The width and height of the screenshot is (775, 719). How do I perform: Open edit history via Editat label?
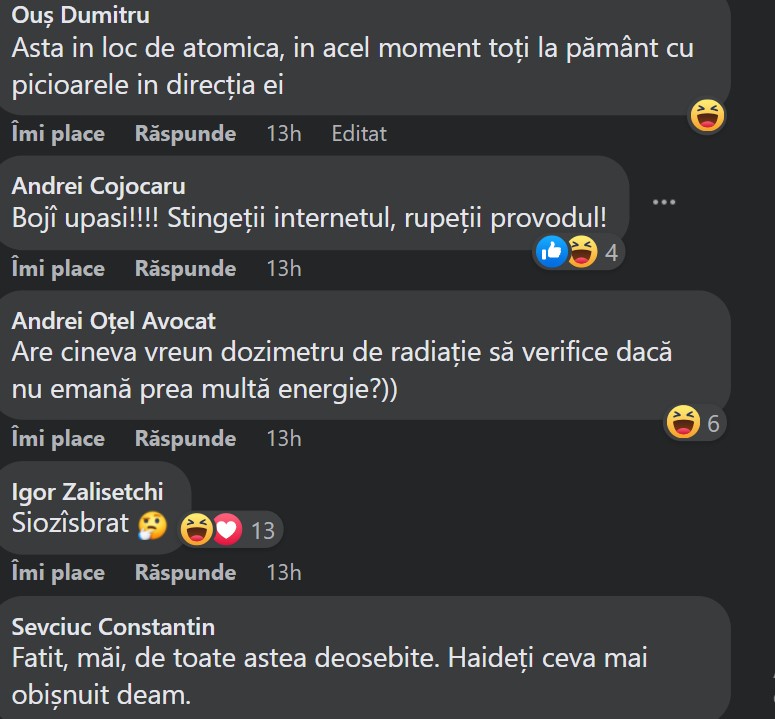click(x=359, y=134)
